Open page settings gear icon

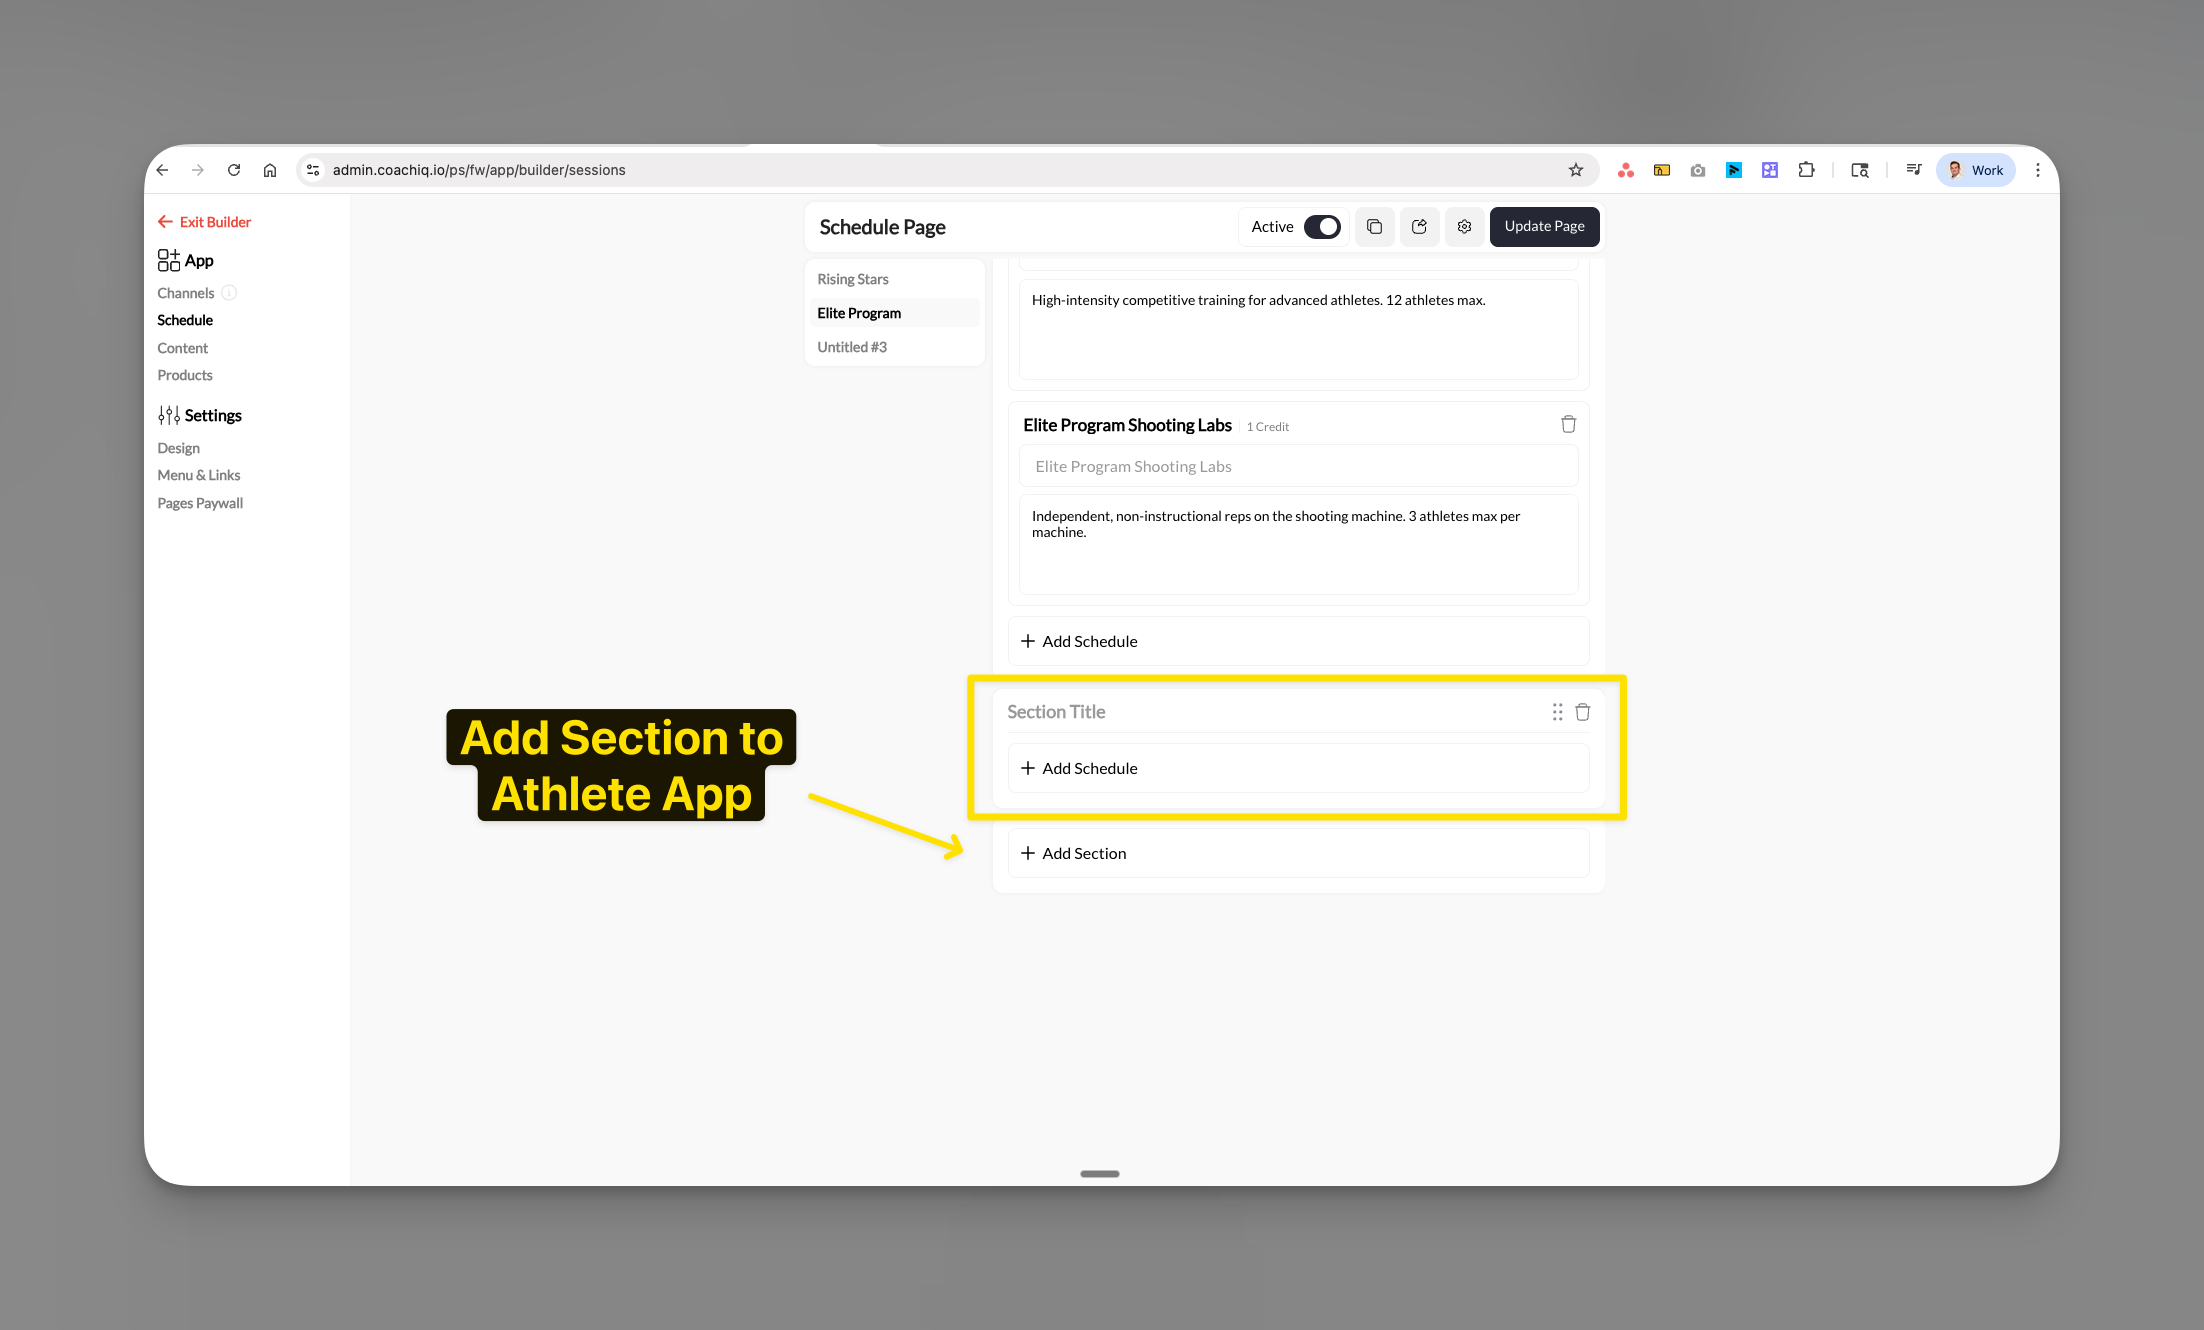pyautogui.click(x=1464, y=227)
